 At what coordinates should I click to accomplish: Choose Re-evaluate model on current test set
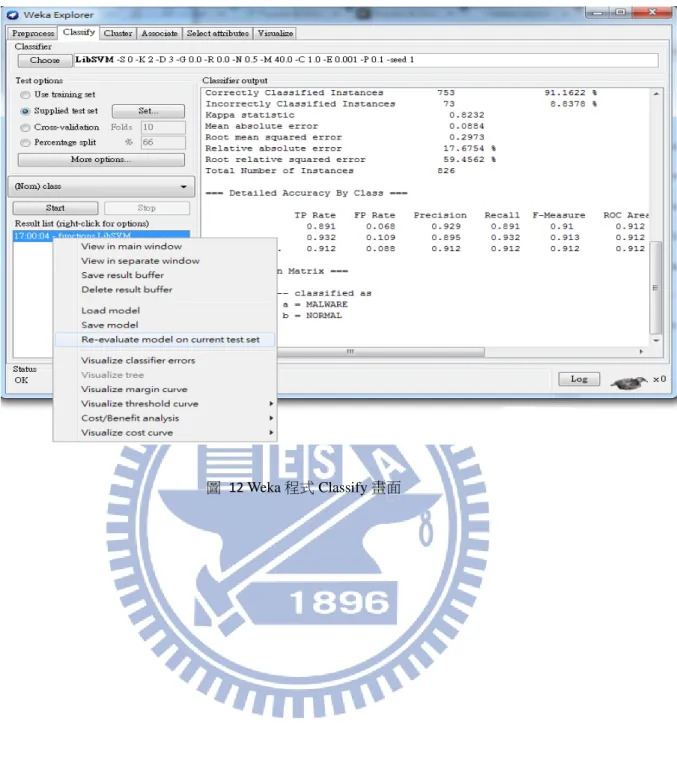point(165,340)
